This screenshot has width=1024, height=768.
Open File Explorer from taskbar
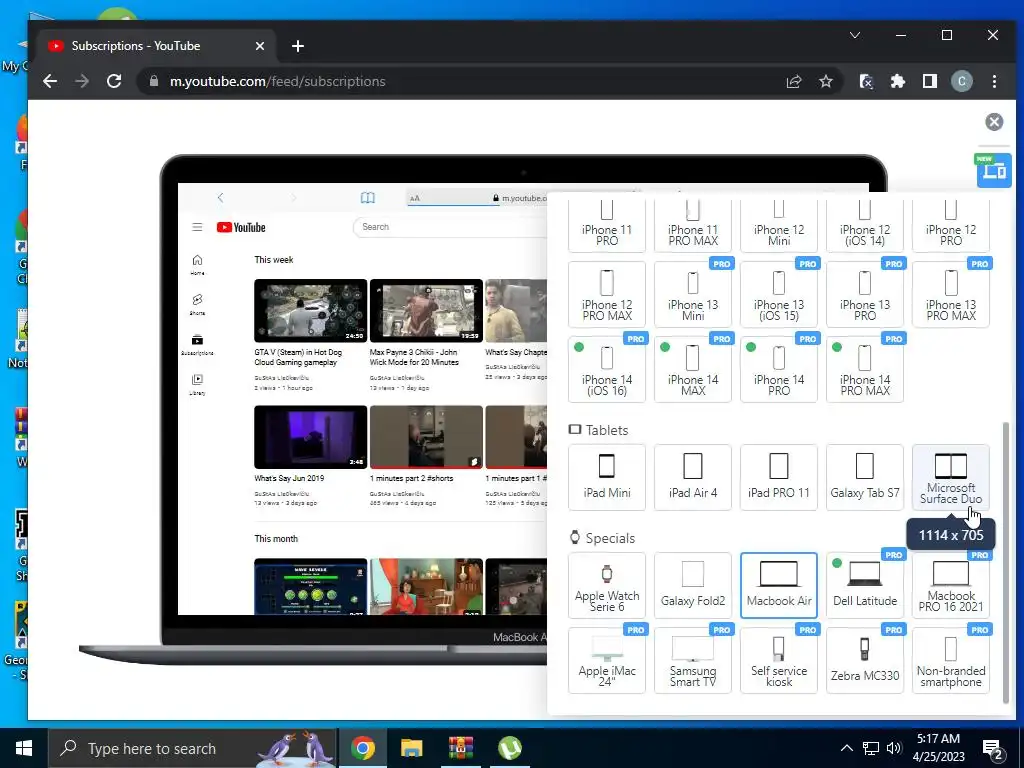tap(411, 748)
